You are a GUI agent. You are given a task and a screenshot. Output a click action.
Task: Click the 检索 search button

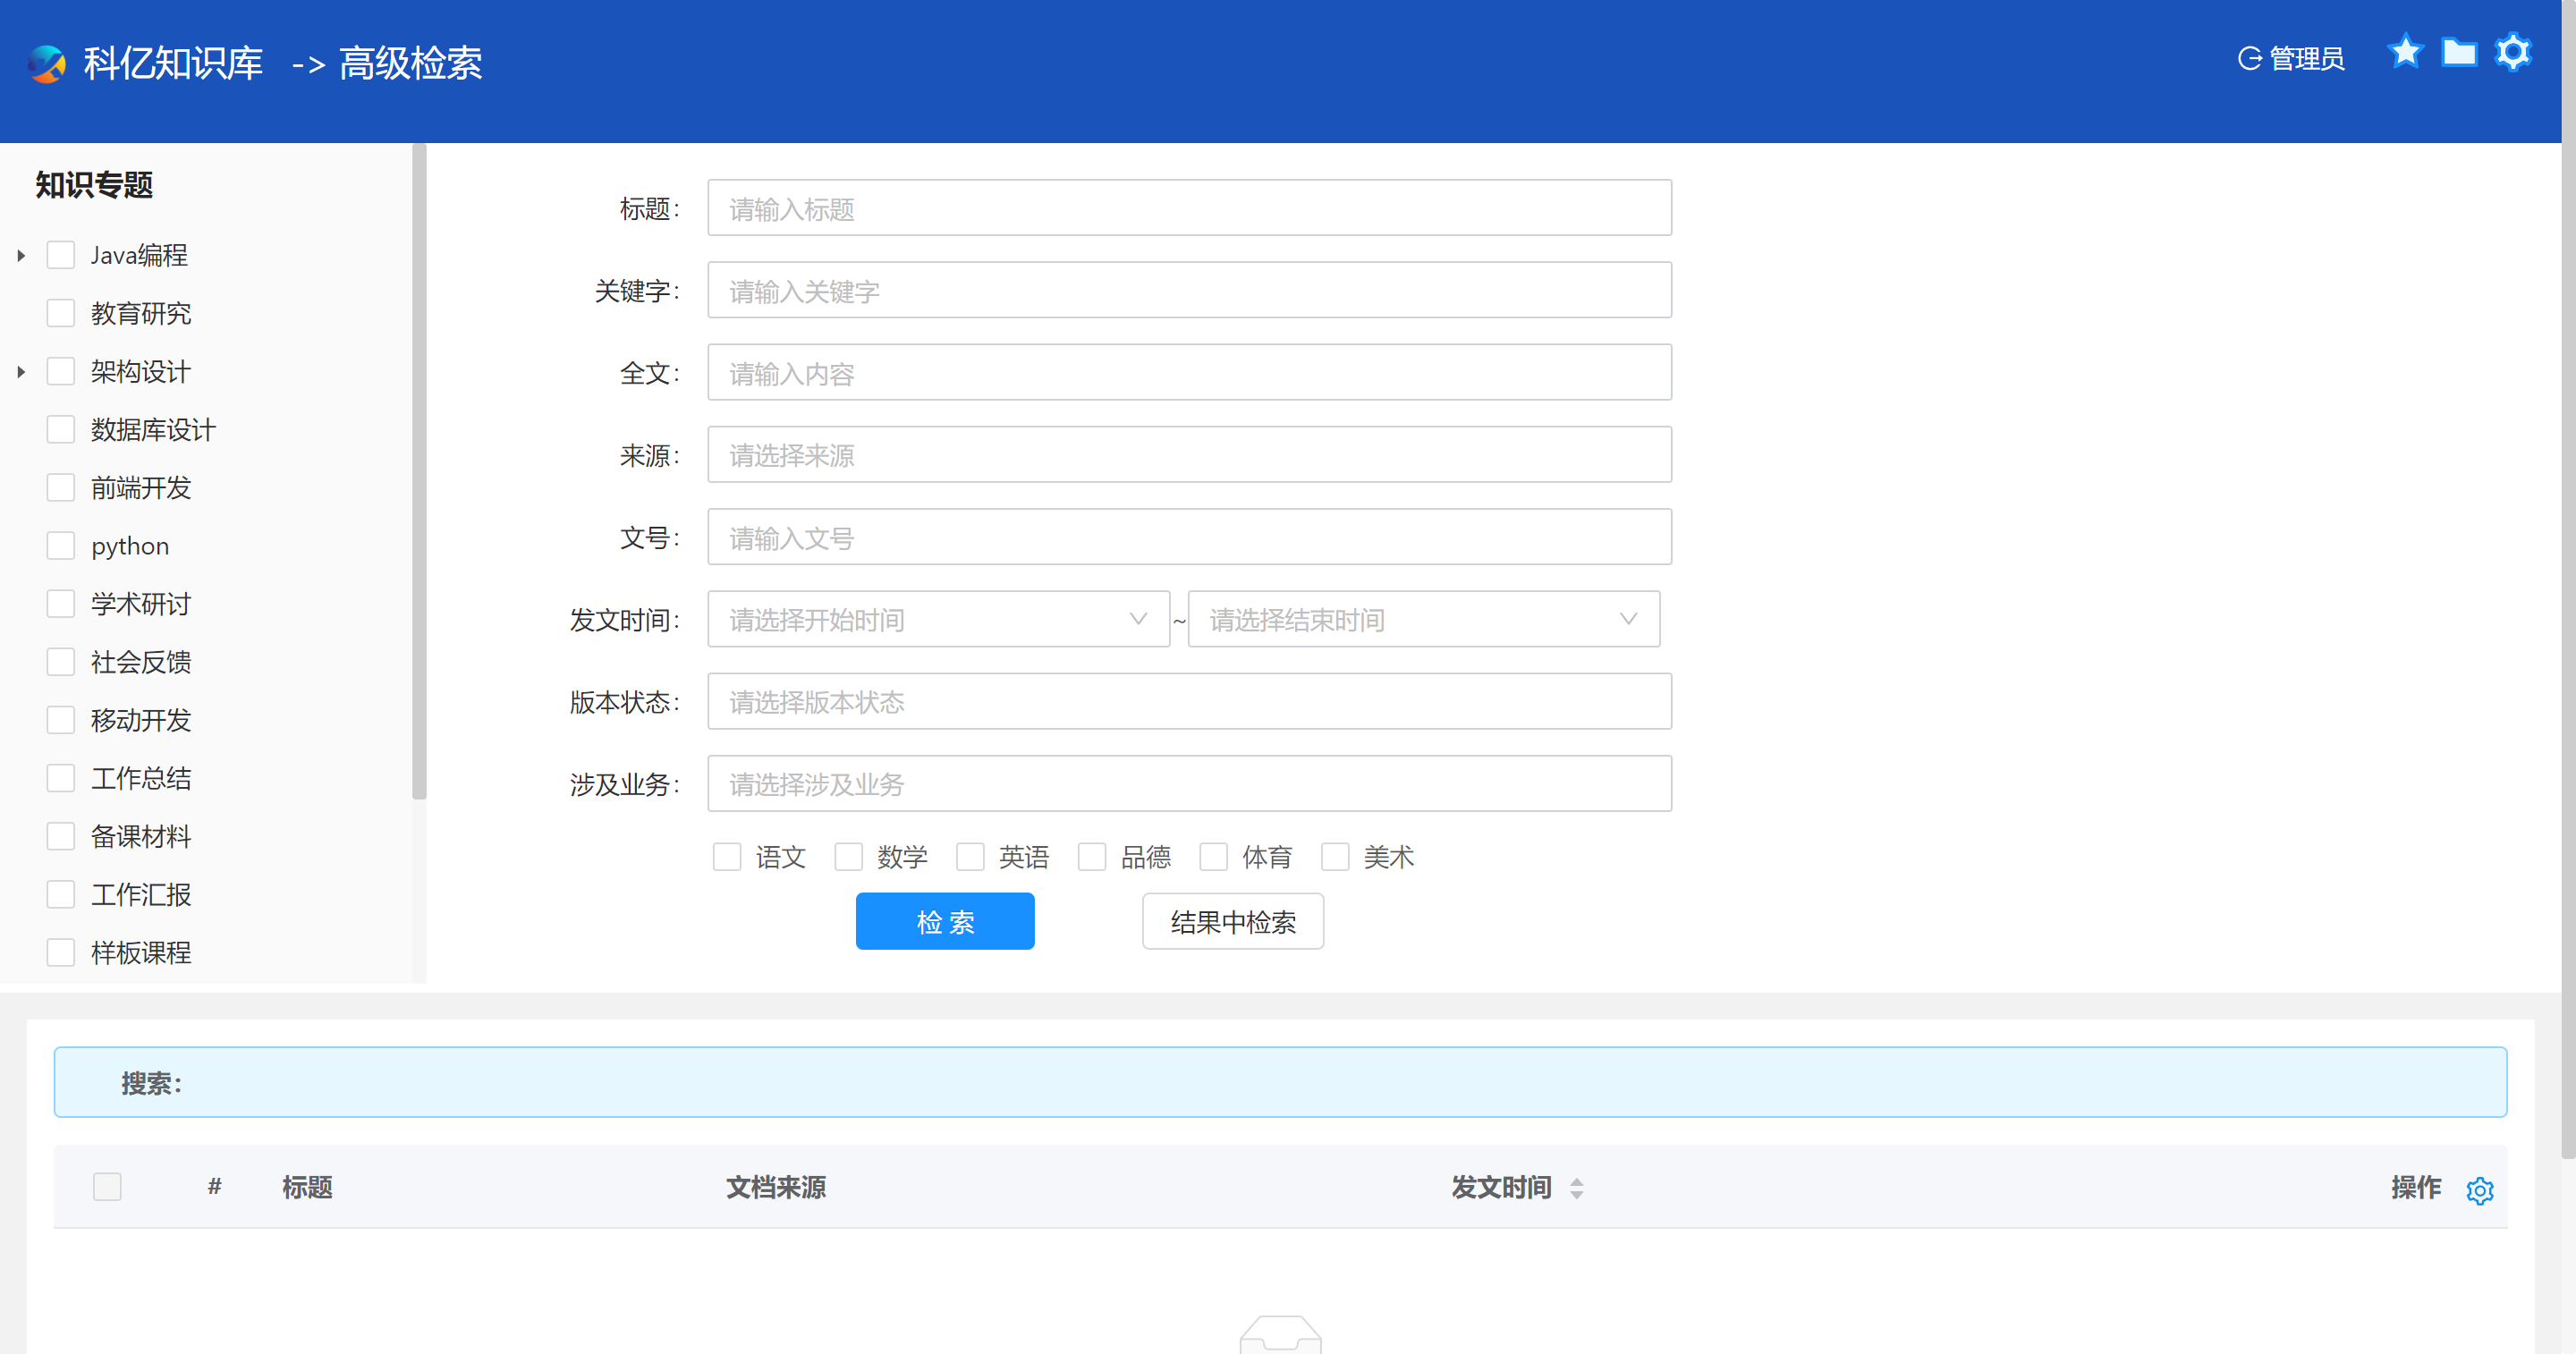coord(944,921)
